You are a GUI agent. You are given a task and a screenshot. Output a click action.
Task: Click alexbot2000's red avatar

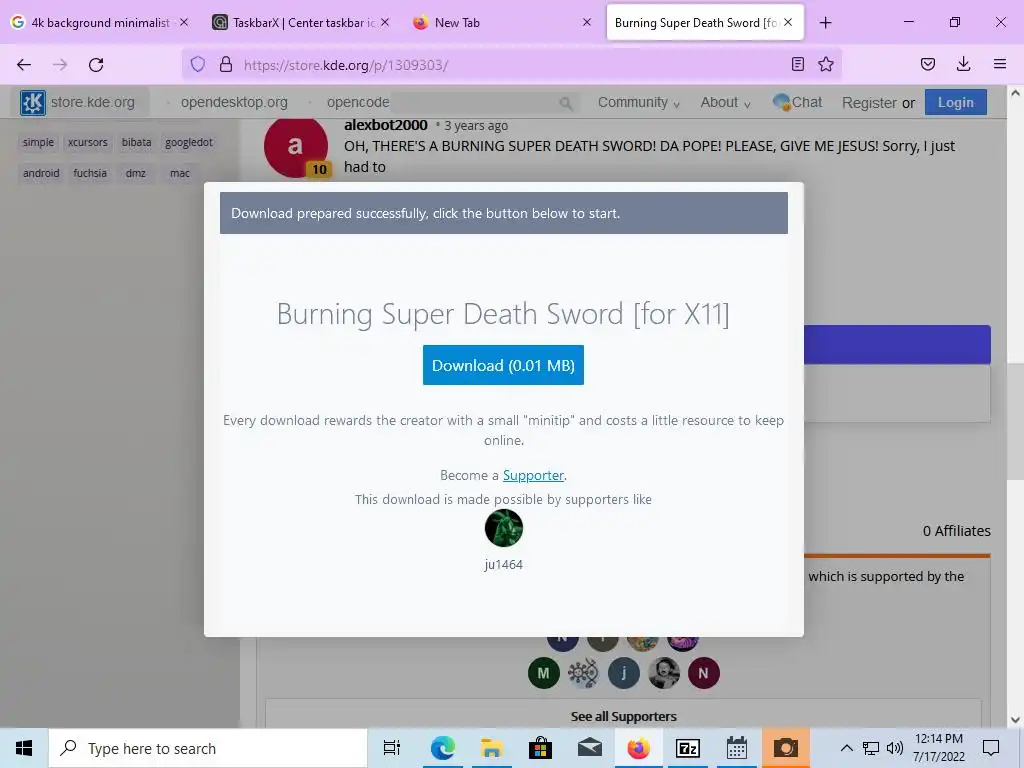point(296,146)
